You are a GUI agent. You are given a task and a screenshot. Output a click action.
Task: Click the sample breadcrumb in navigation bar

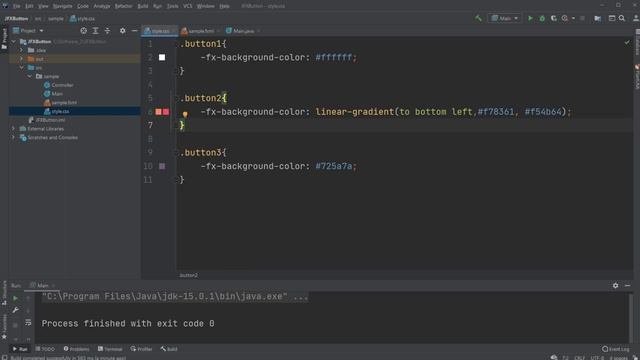click(x=56, y=19)
